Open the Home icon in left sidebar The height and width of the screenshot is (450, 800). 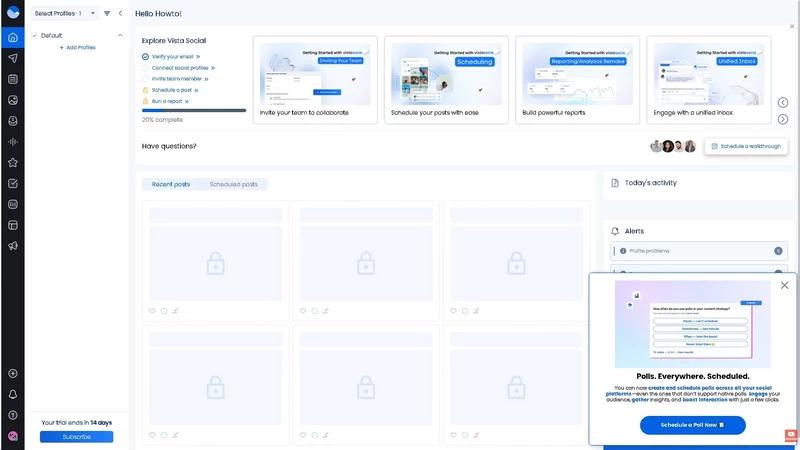[13, 37]
